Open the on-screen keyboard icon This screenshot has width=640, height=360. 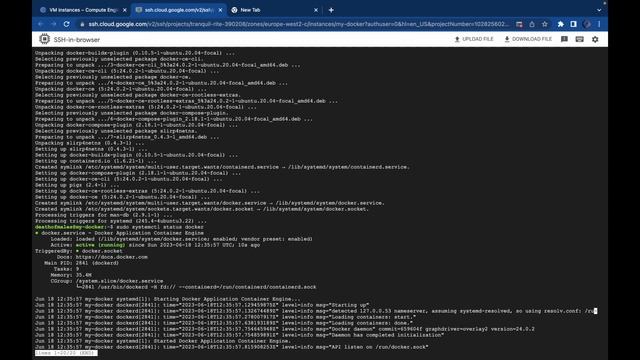point(580,39)
